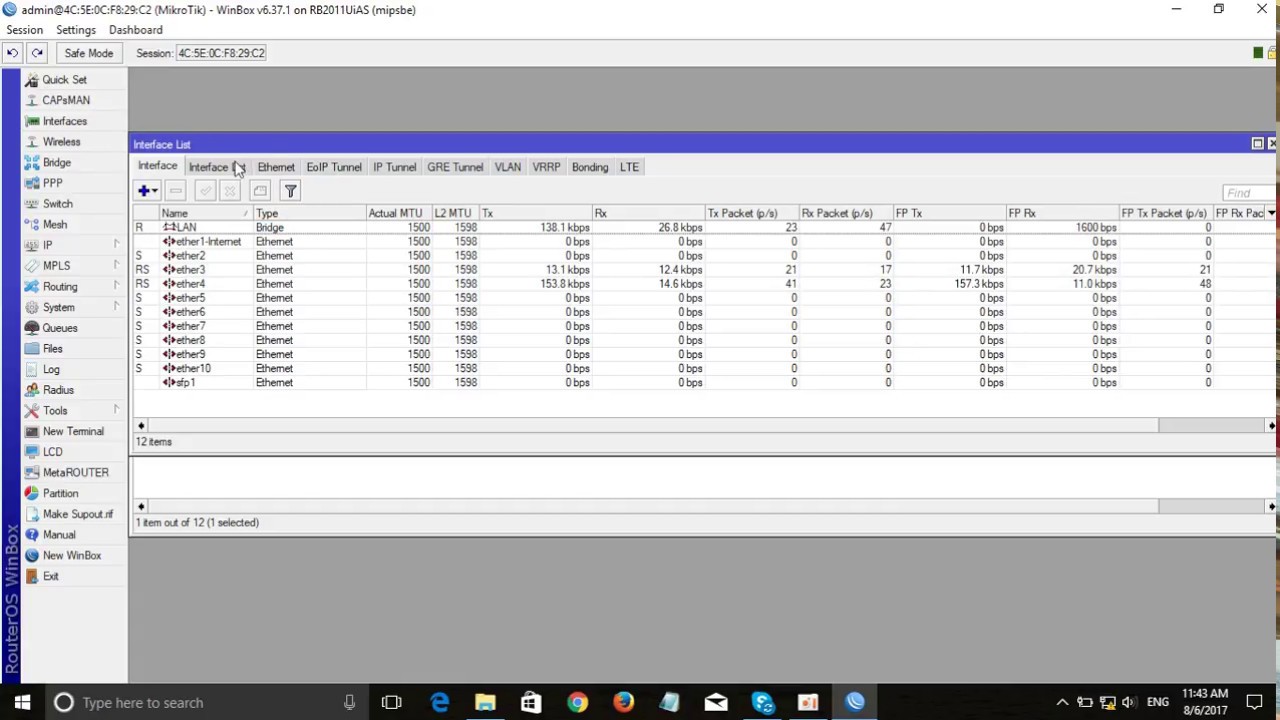The width and height of the screenshot is (1280, 720).
Task: Sort by Tx Packet (p/s) column
Action: click(x=750, y=213)
